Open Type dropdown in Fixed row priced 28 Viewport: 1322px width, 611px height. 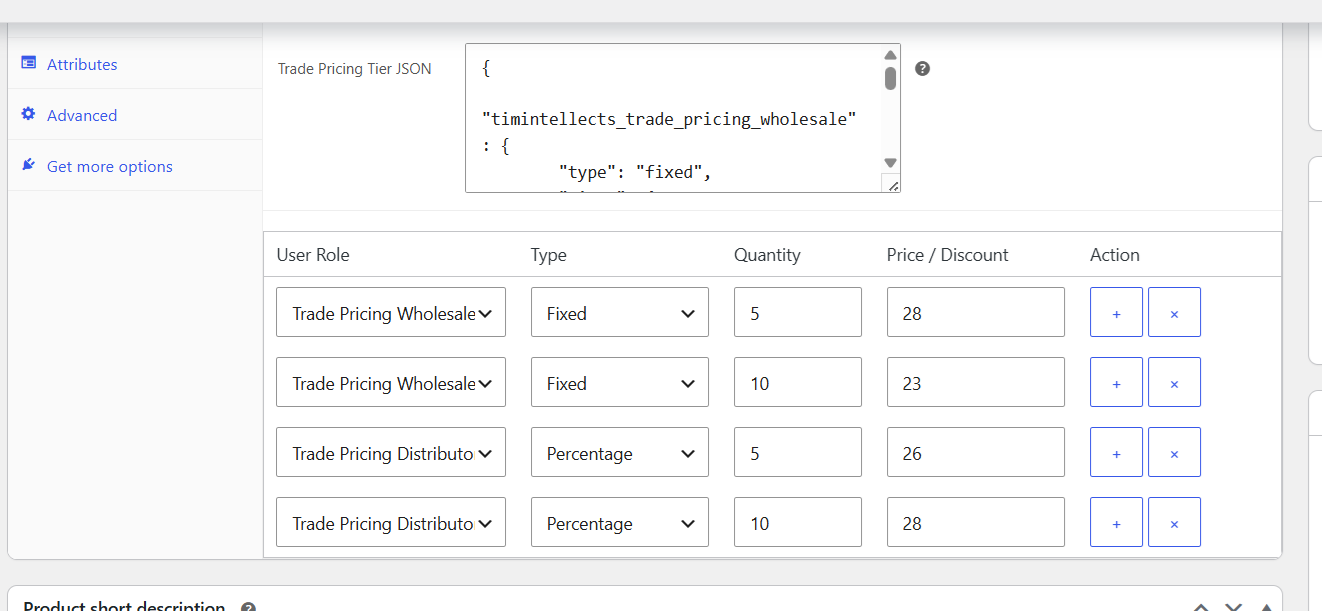(620, 313)
